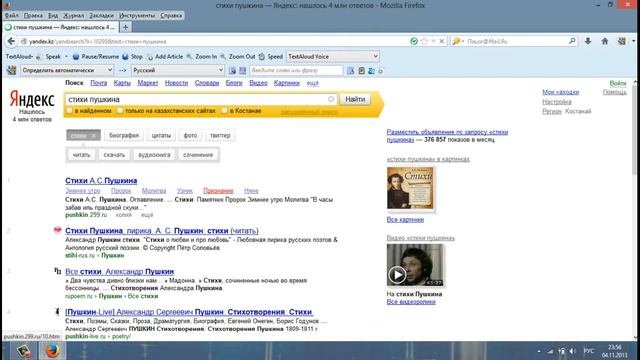Open the 'Все картинки' link
The height and width of the screenshot is (360, 640).
[405, 220]
